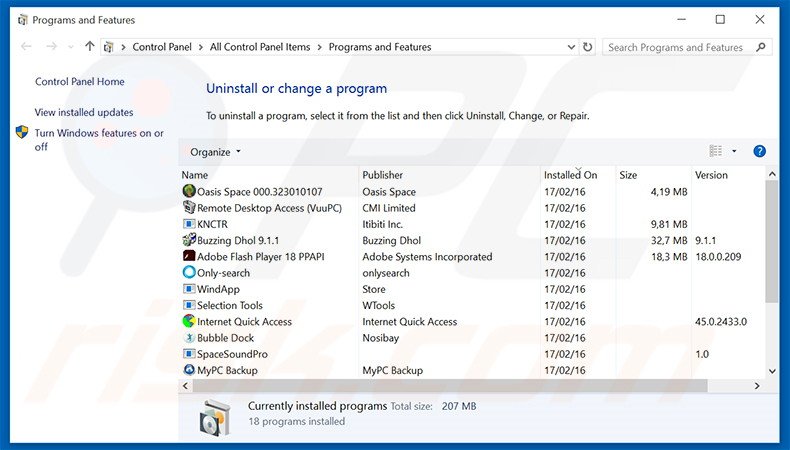790x450 pixels.
Task: Go up one folder level
Action: [90, 46]
